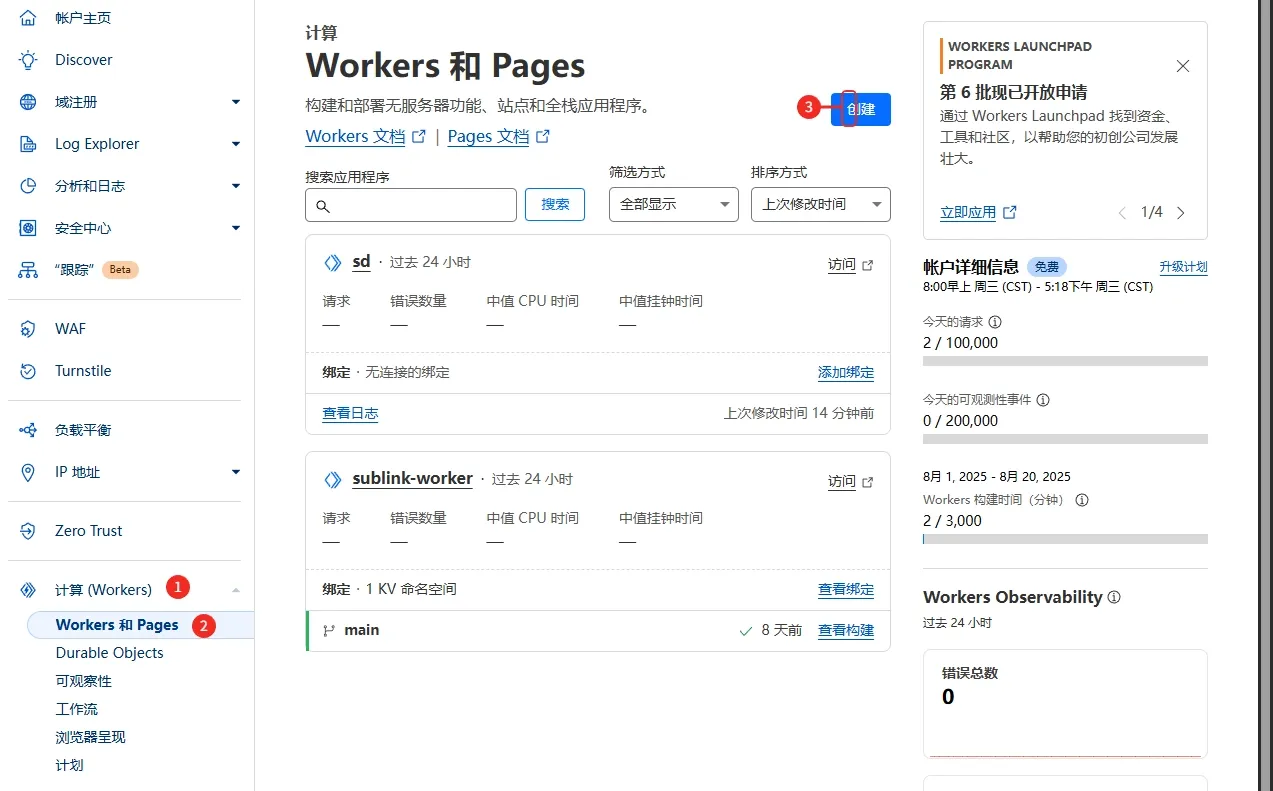Click 访问 link for sd worker

tap(851, 265)
